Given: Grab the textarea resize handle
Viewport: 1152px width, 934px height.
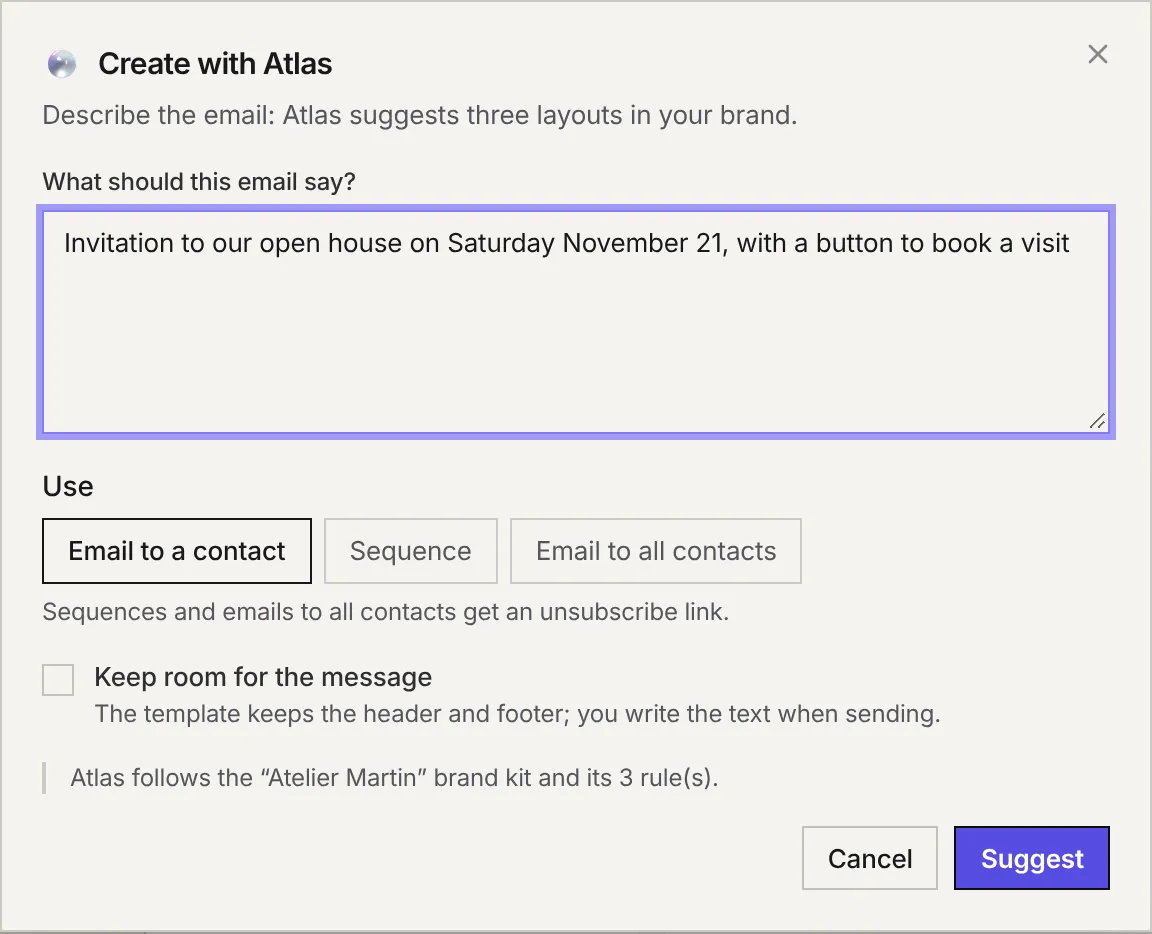Looking at the screenshot, I should click(1098, 421).
